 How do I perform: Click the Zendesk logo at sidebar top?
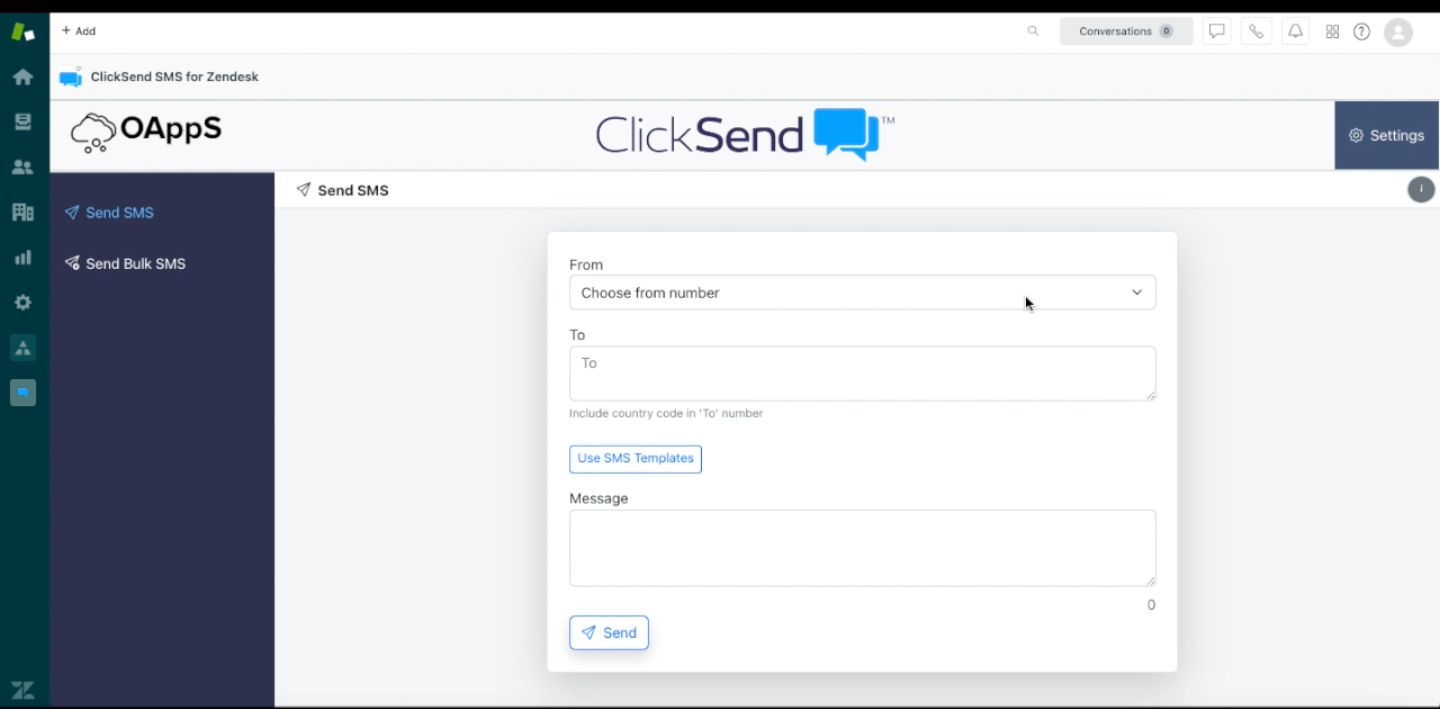click(22, 32)
